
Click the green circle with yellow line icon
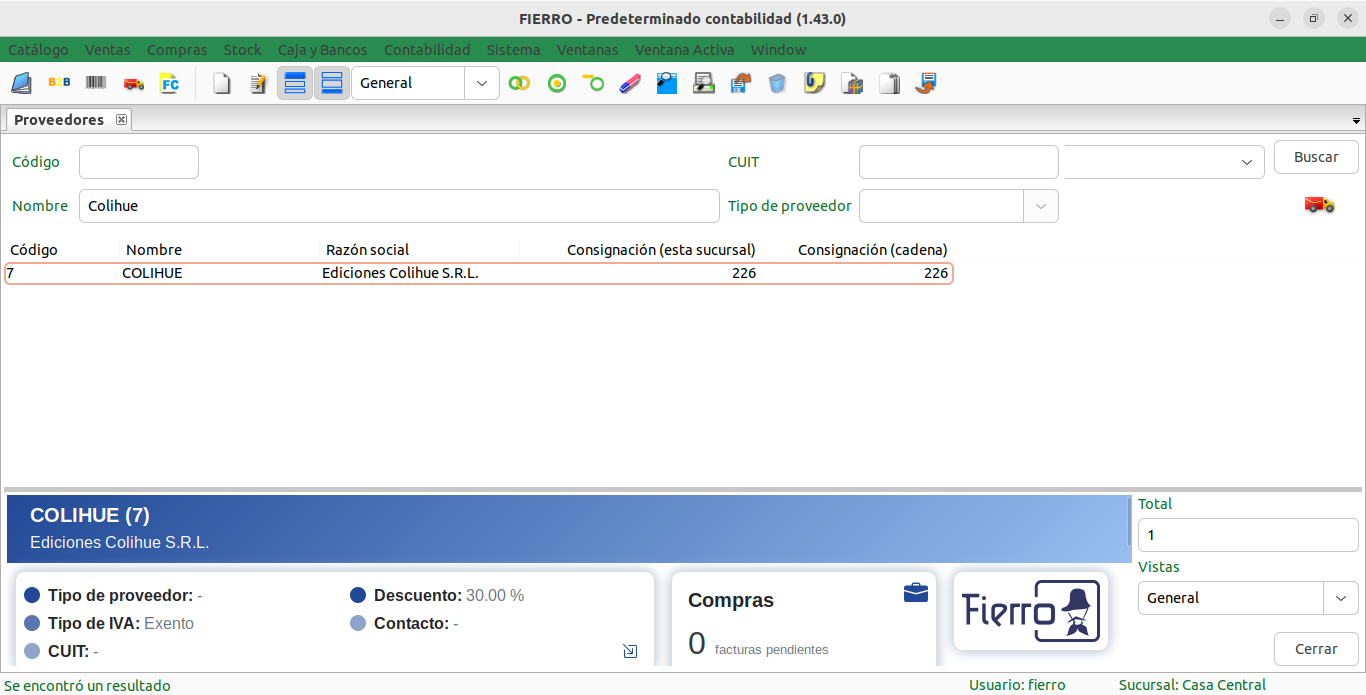[594, 83]
